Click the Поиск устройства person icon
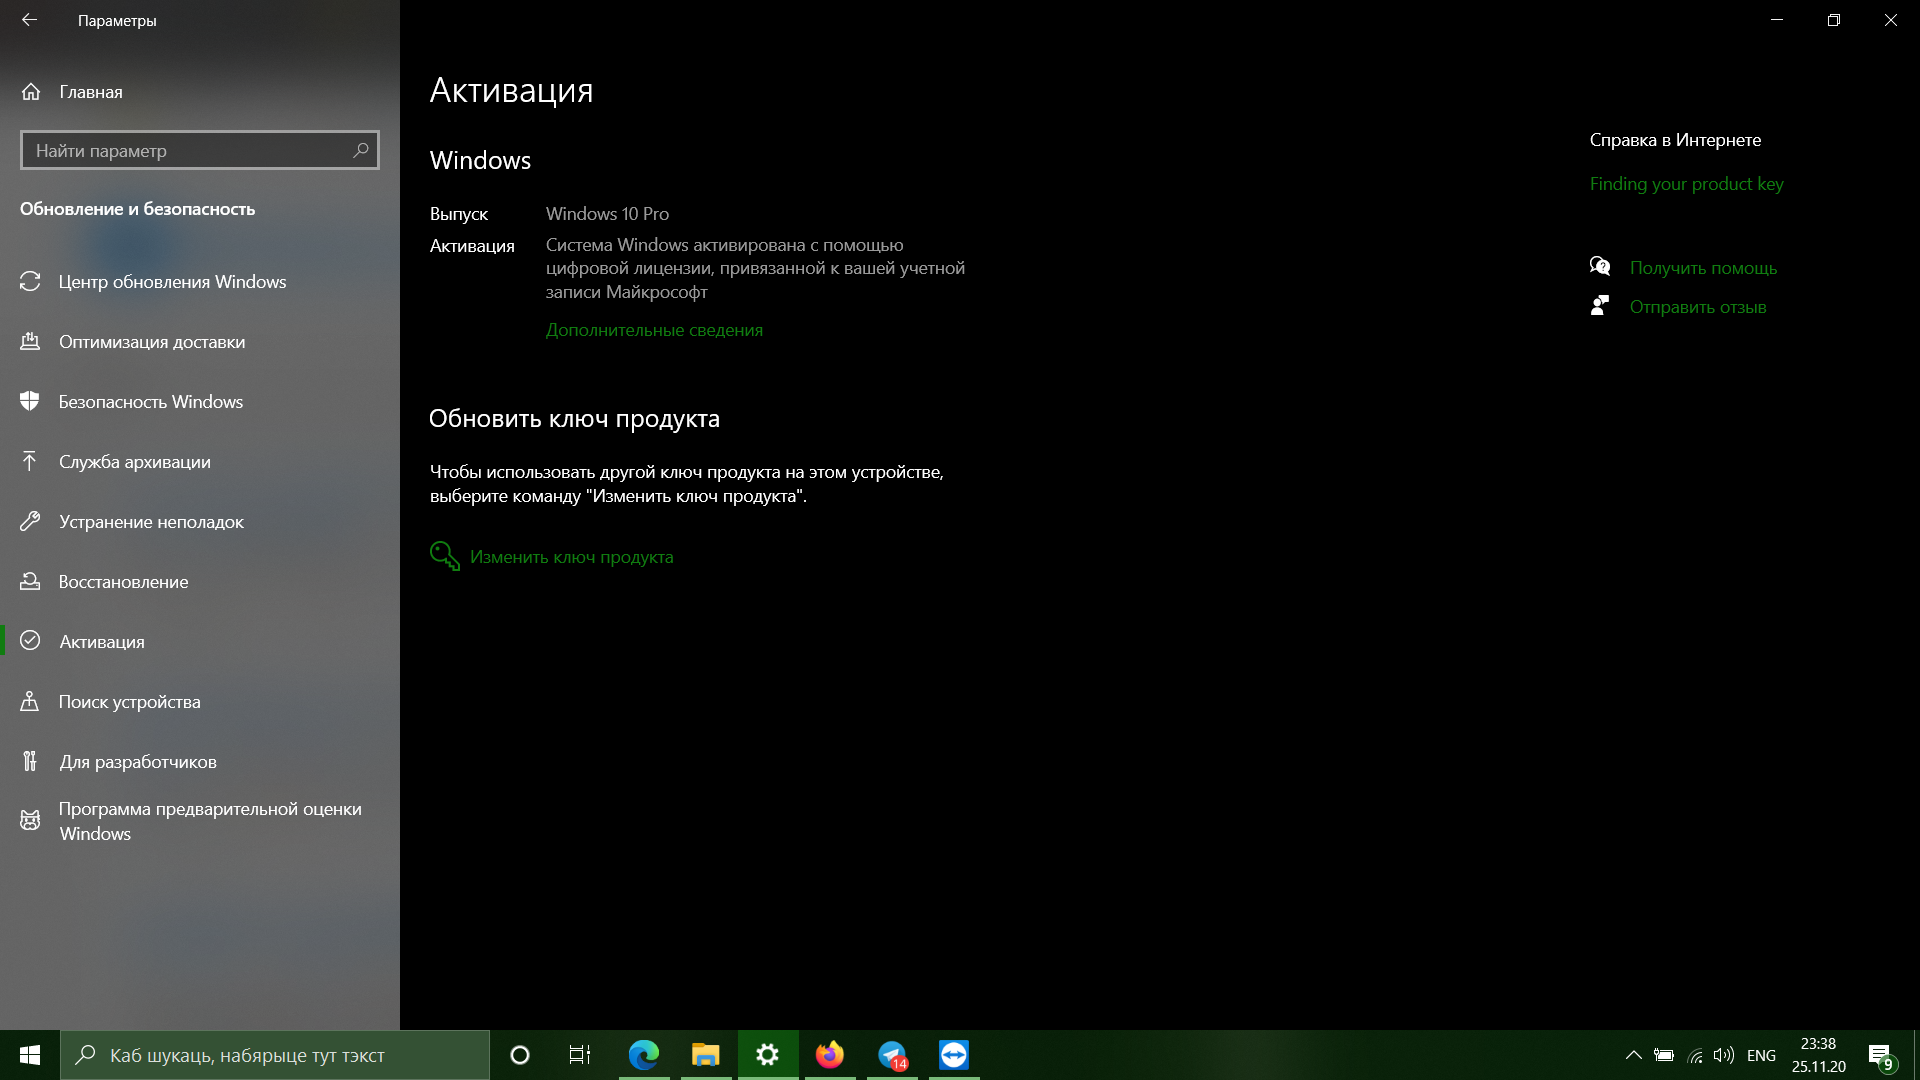1920x1080 pixels. 30,701
